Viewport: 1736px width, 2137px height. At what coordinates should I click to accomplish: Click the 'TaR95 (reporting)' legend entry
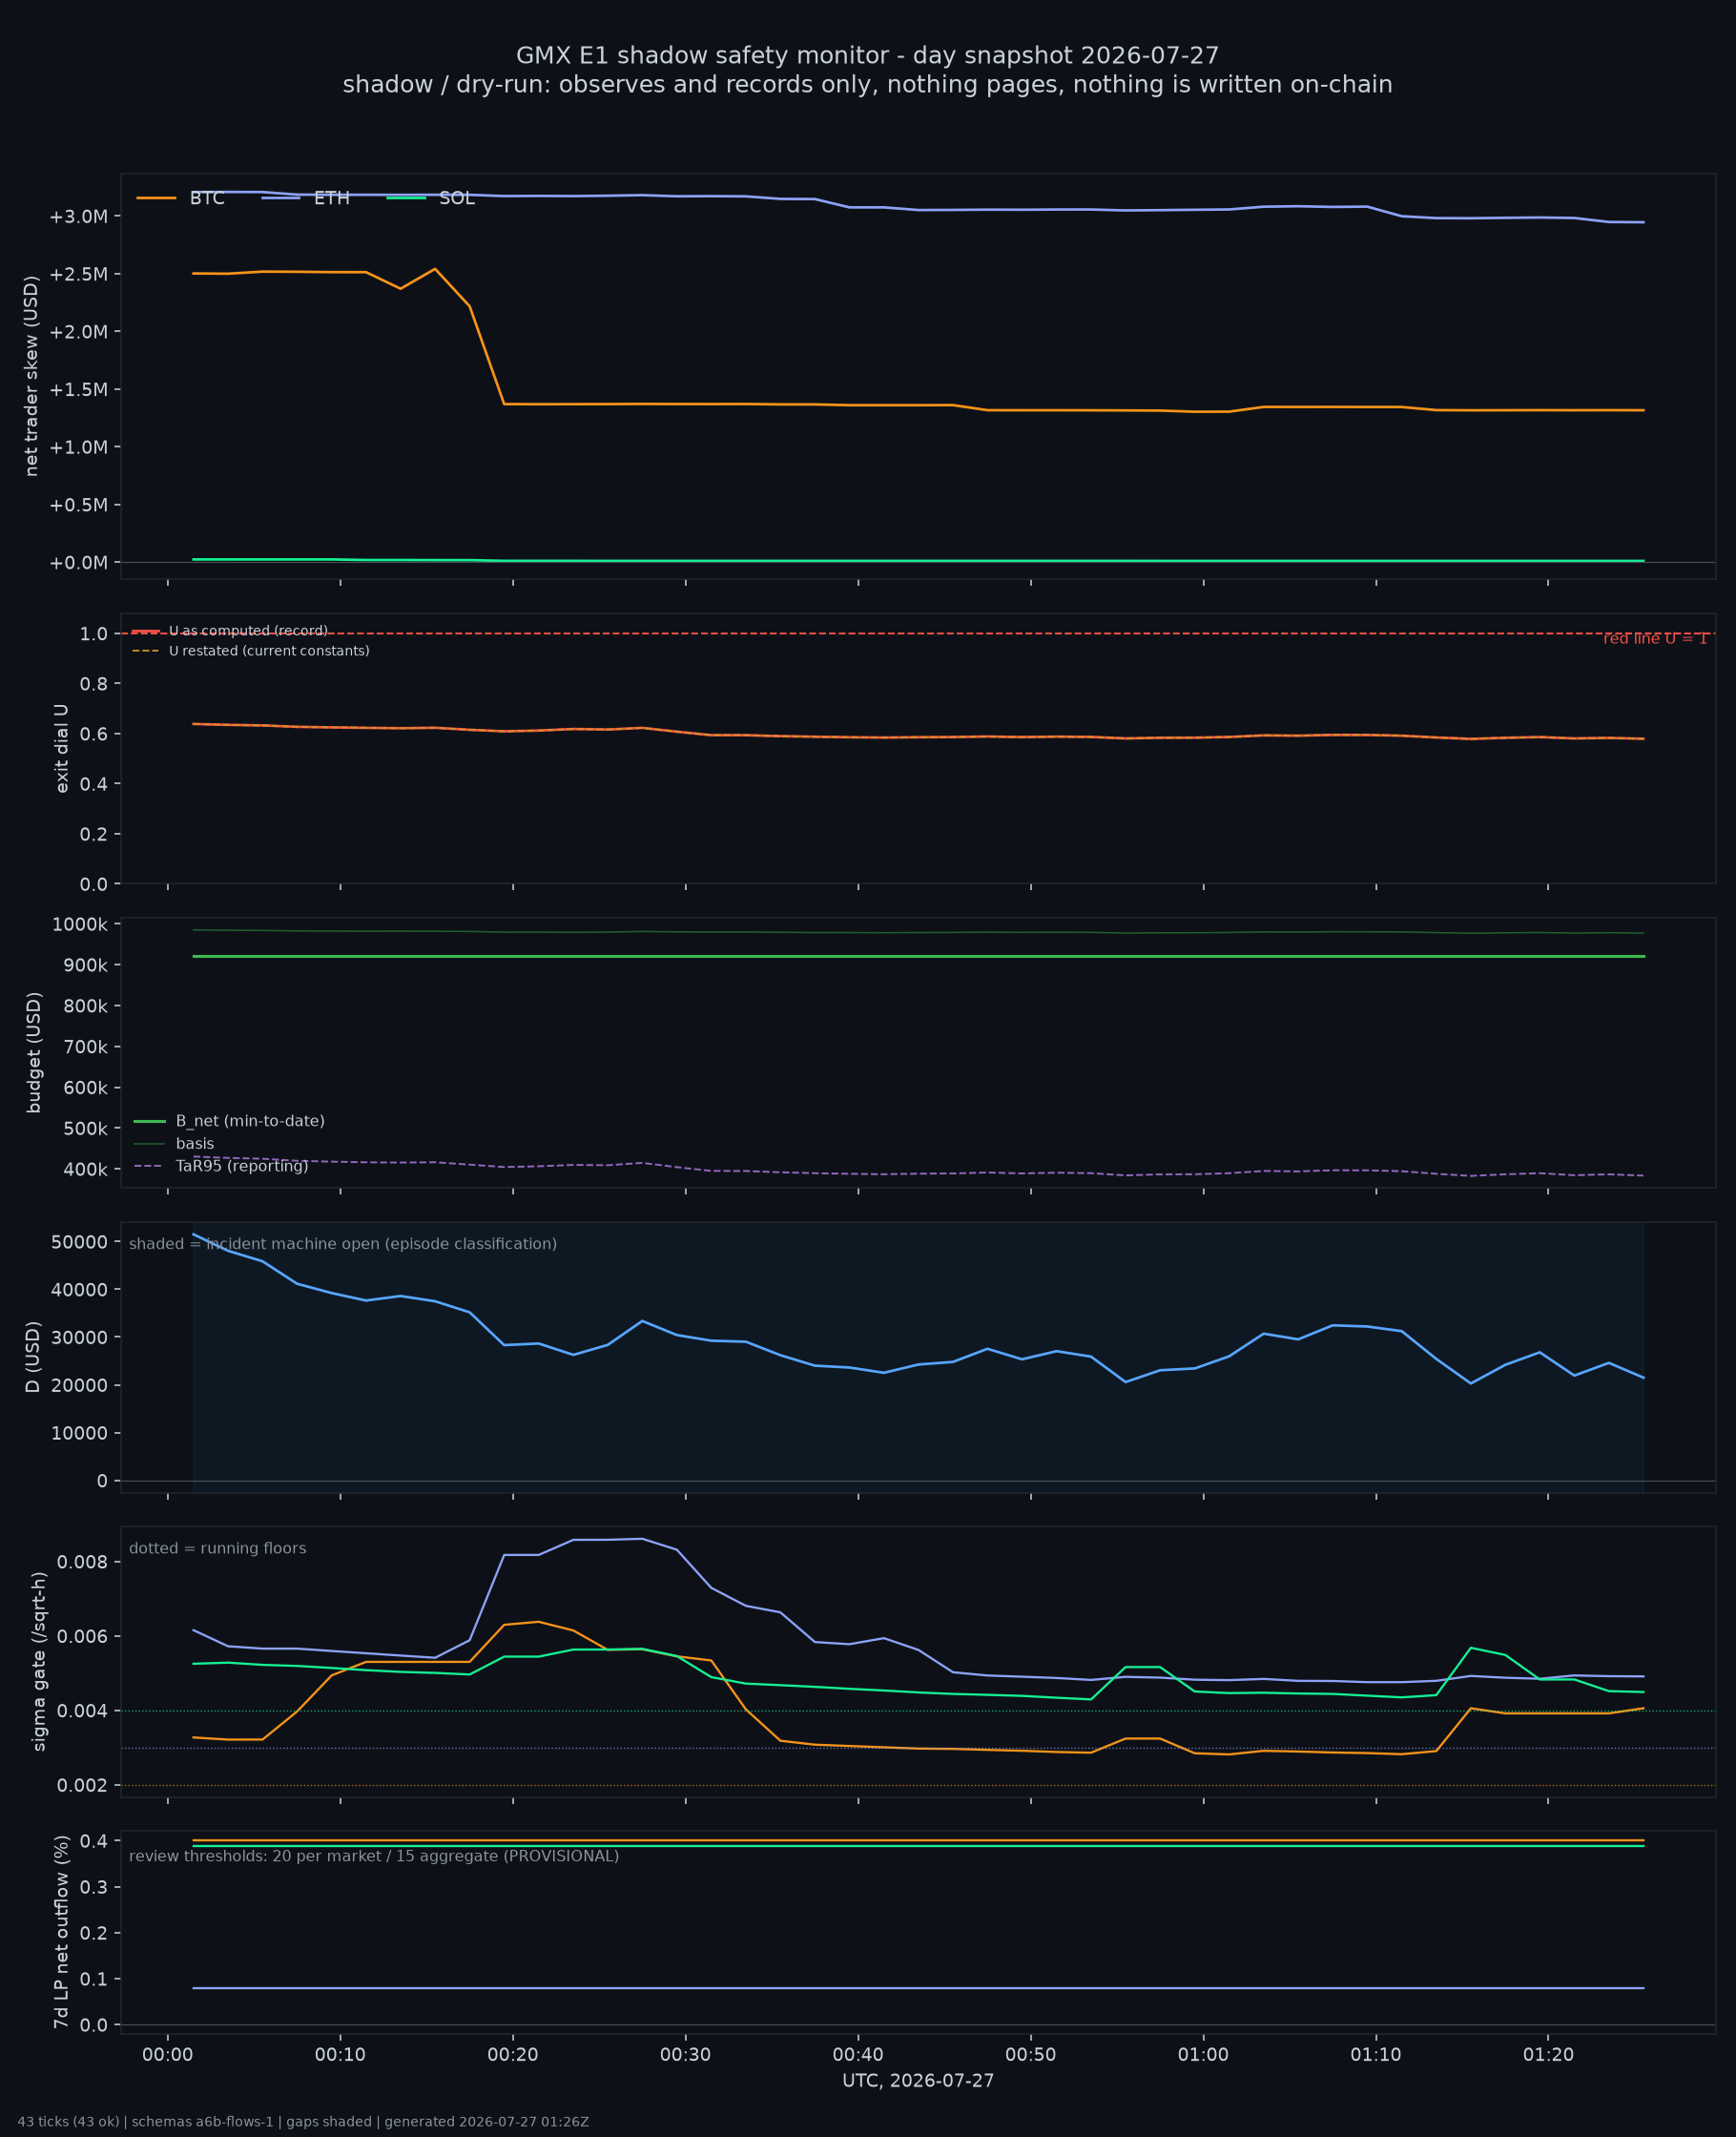click(x=221, y=1166)
